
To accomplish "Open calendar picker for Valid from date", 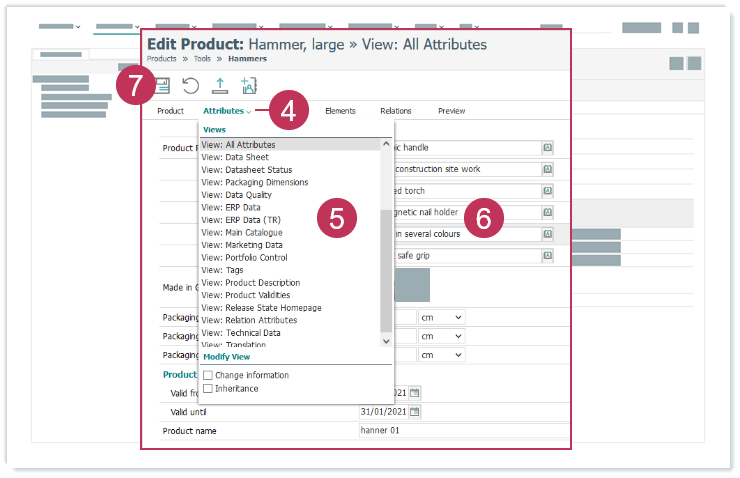I will [415, 392].
